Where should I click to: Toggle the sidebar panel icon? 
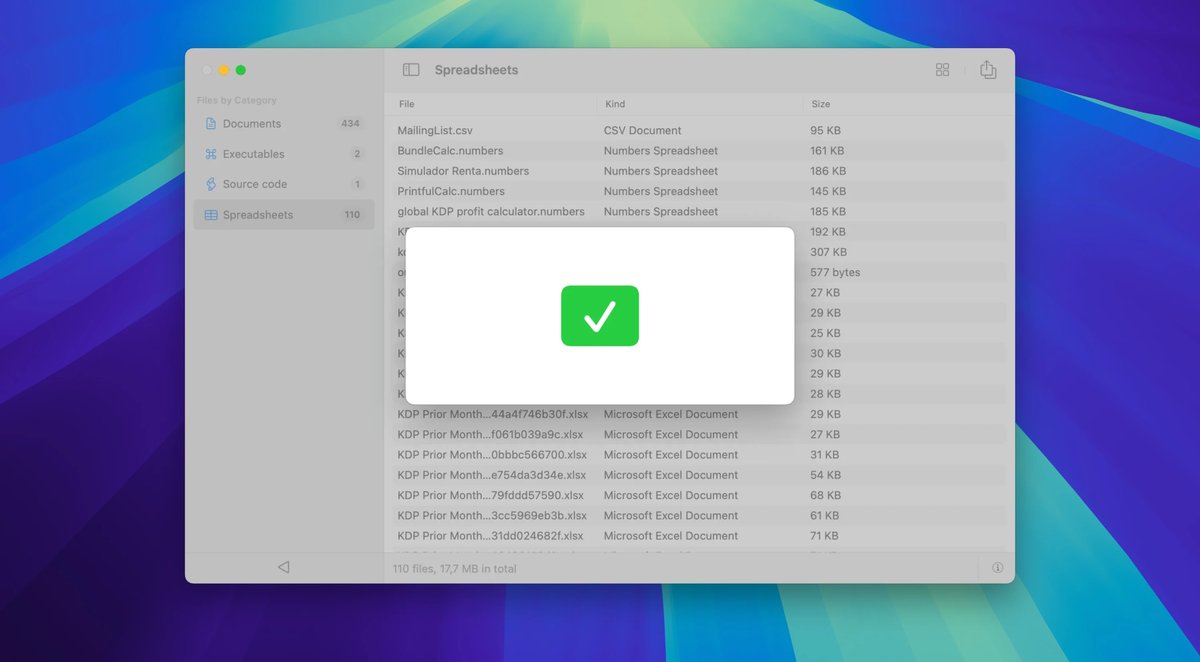[x=411, y=70]
